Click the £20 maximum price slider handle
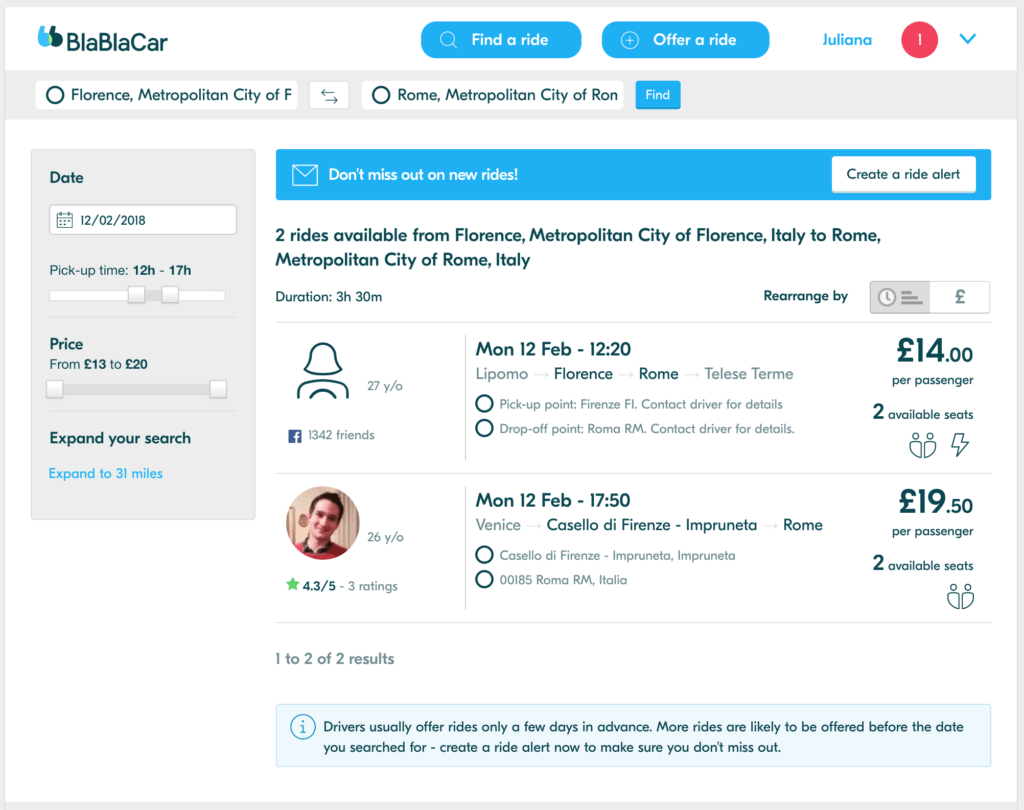 (x=218, y=389)
